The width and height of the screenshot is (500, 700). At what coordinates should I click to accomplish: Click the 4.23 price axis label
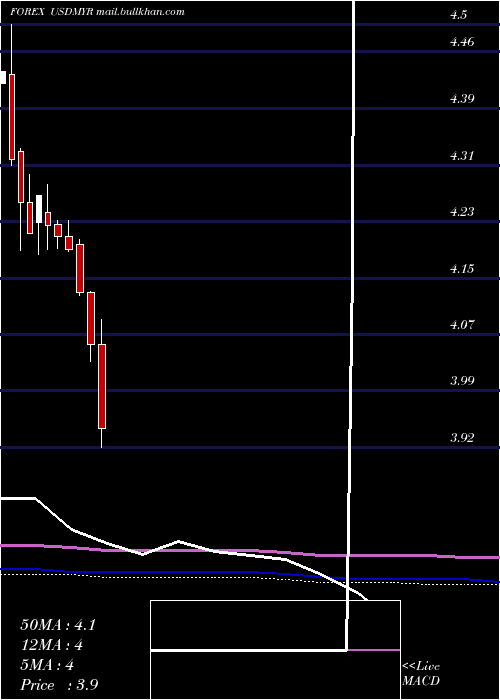[462, 211]
